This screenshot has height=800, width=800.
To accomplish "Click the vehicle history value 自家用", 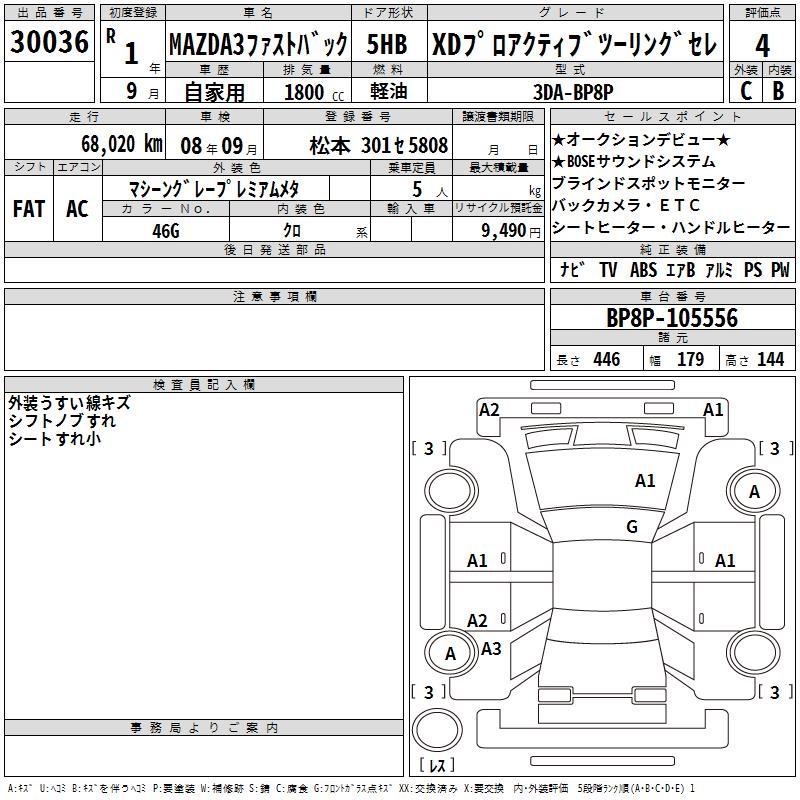I will tap(214, 92).
